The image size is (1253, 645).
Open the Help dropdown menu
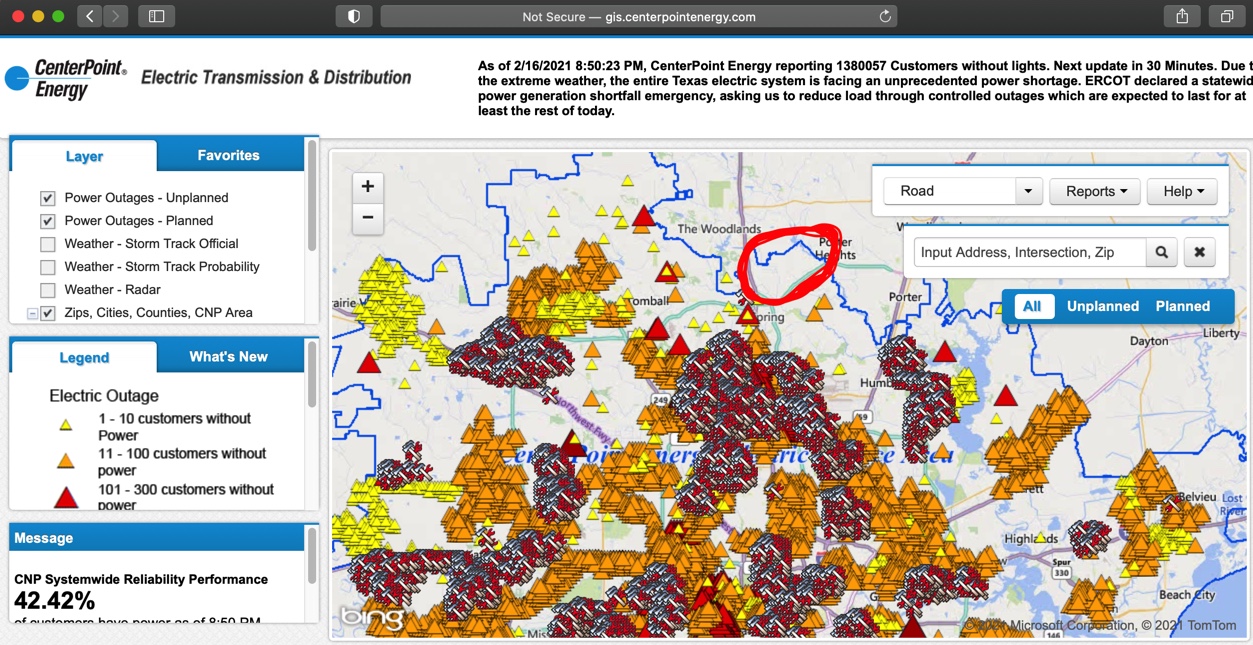[x=1182, y=191]
